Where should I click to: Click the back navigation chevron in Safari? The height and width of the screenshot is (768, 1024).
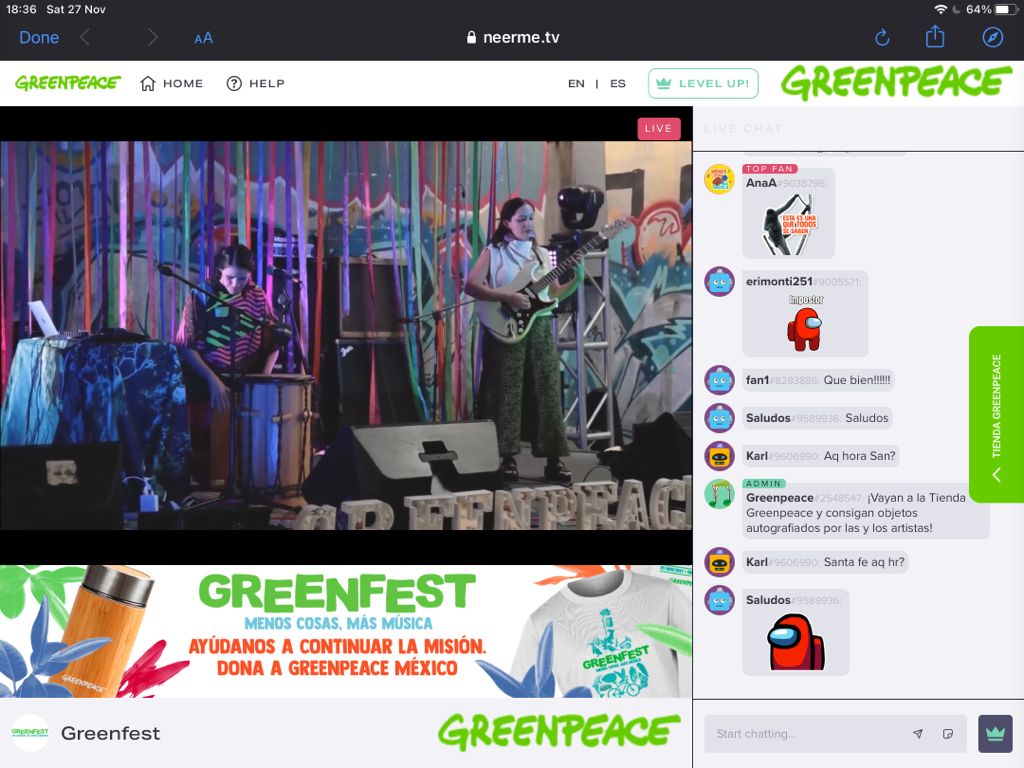85,37
